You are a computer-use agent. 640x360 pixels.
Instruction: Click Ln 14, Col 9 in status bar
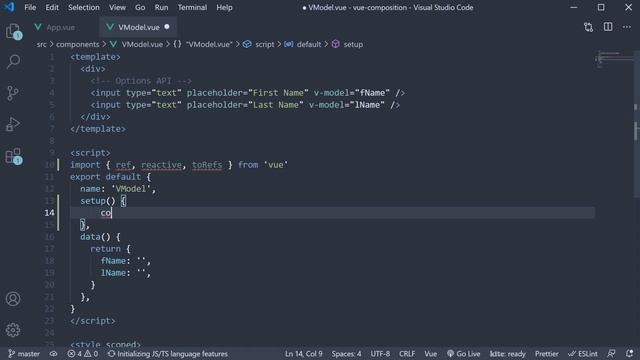pyautogui.click(x=303, y=354)
